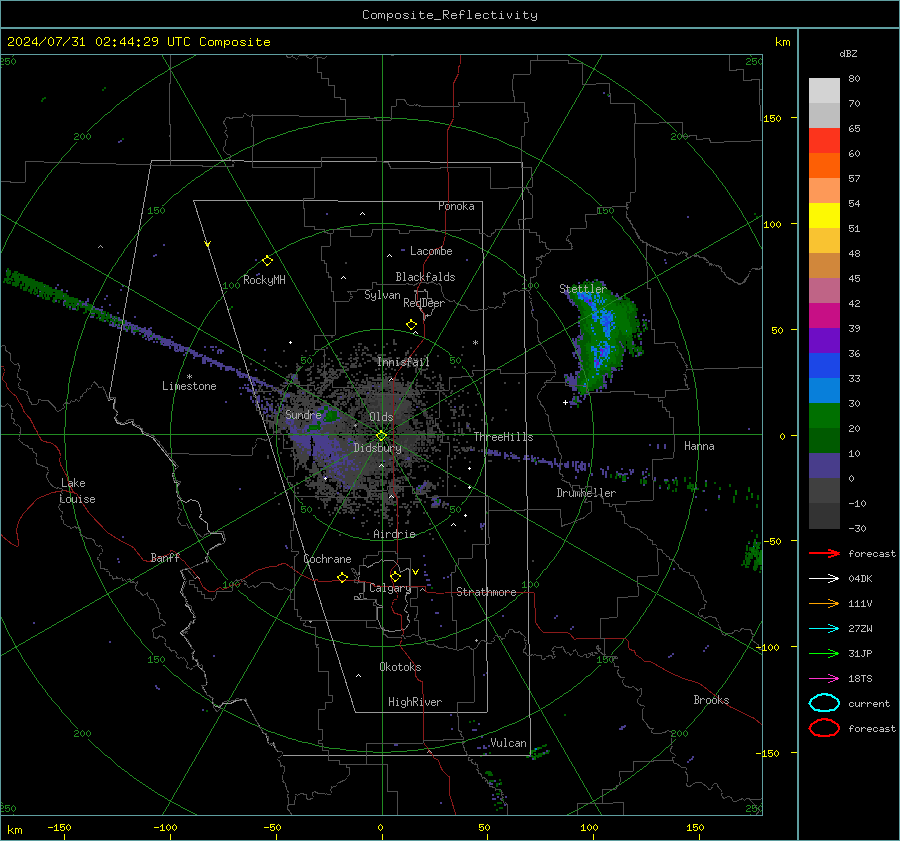
Task: Click the red 60-65 dBZ color swatch
Action: click(x=824, y=141)
